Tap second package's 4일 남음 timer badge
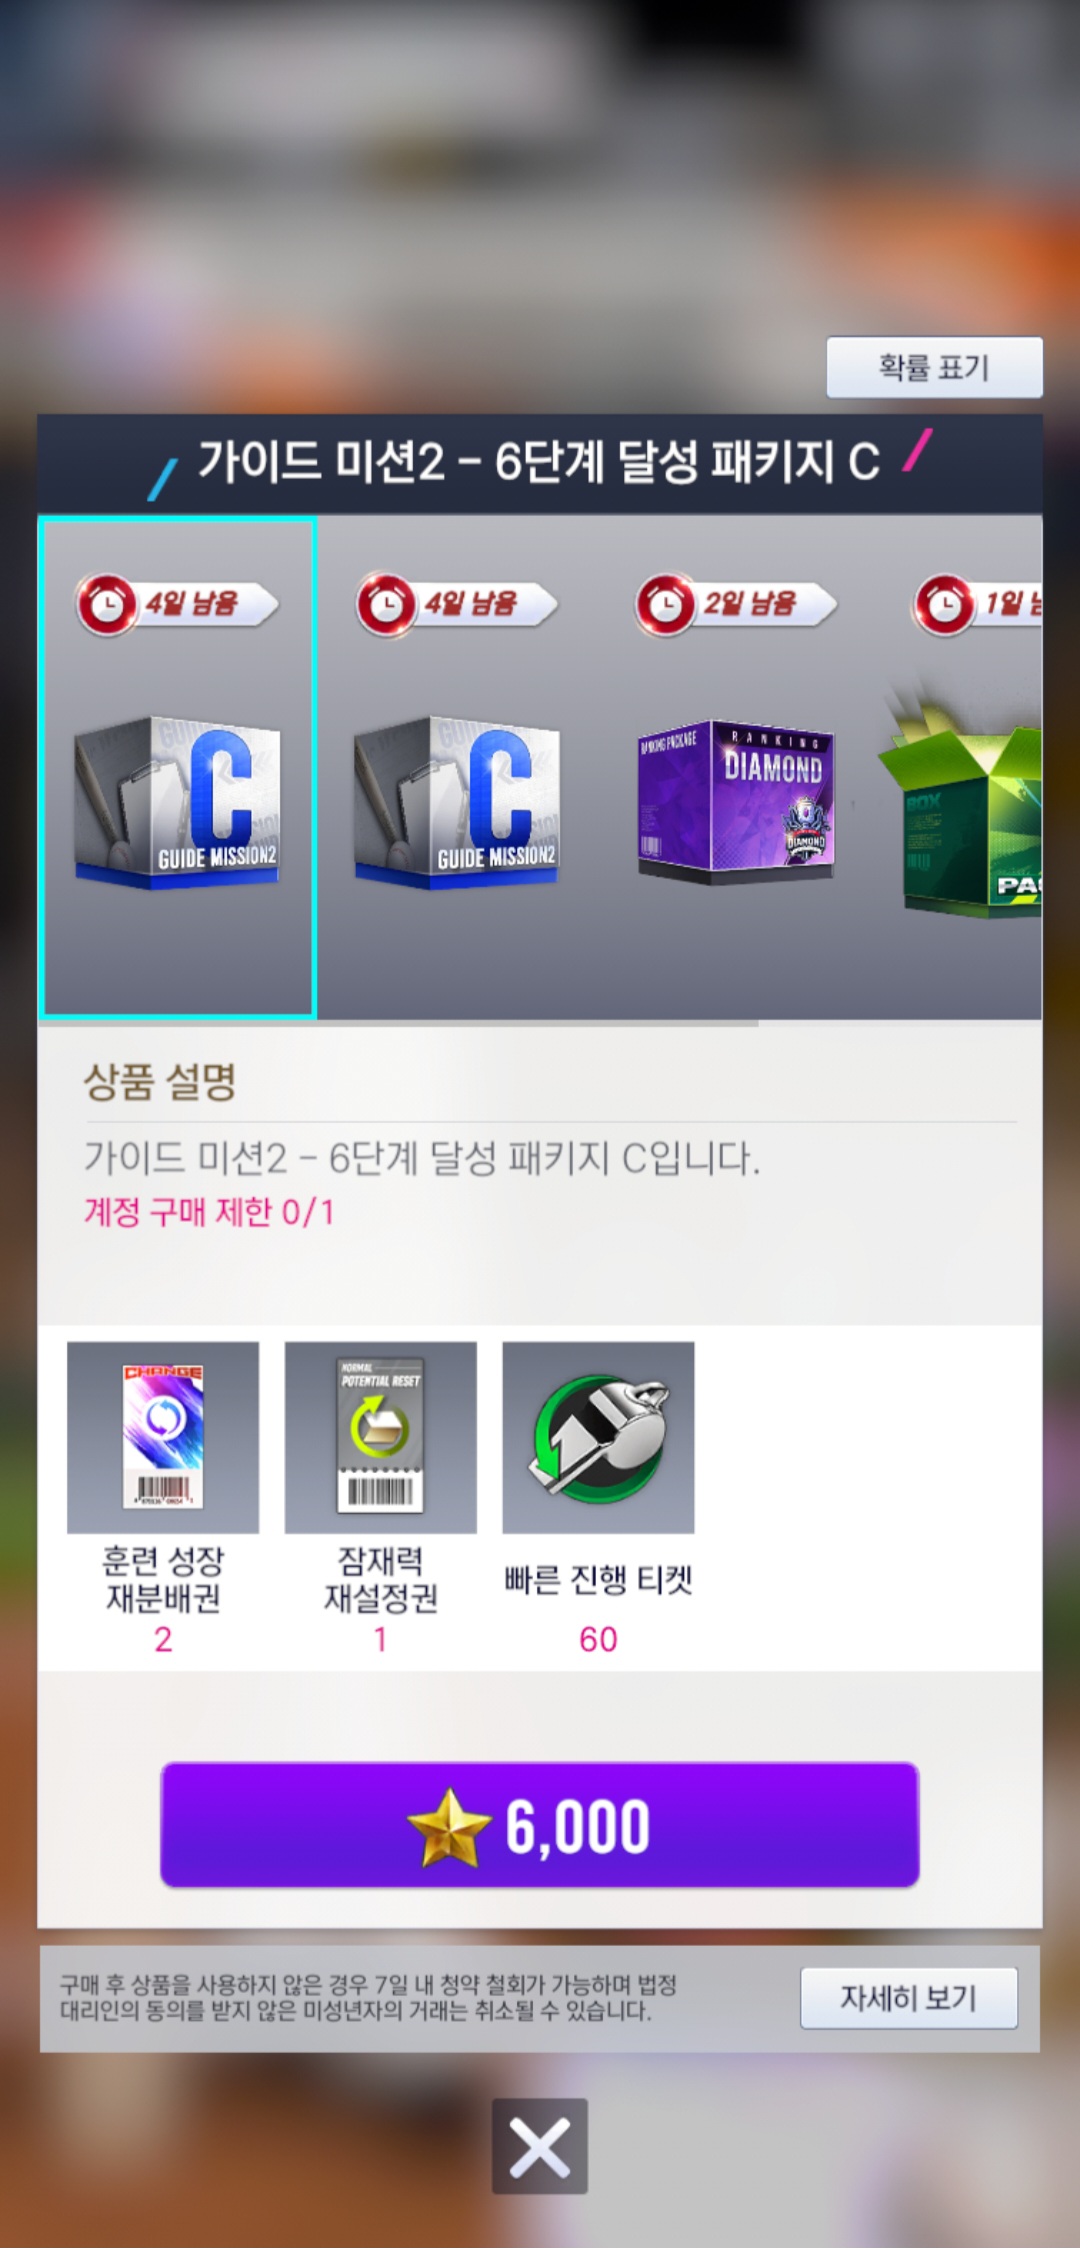This screenshot has height=2248, width=1080. pos(457,604)
